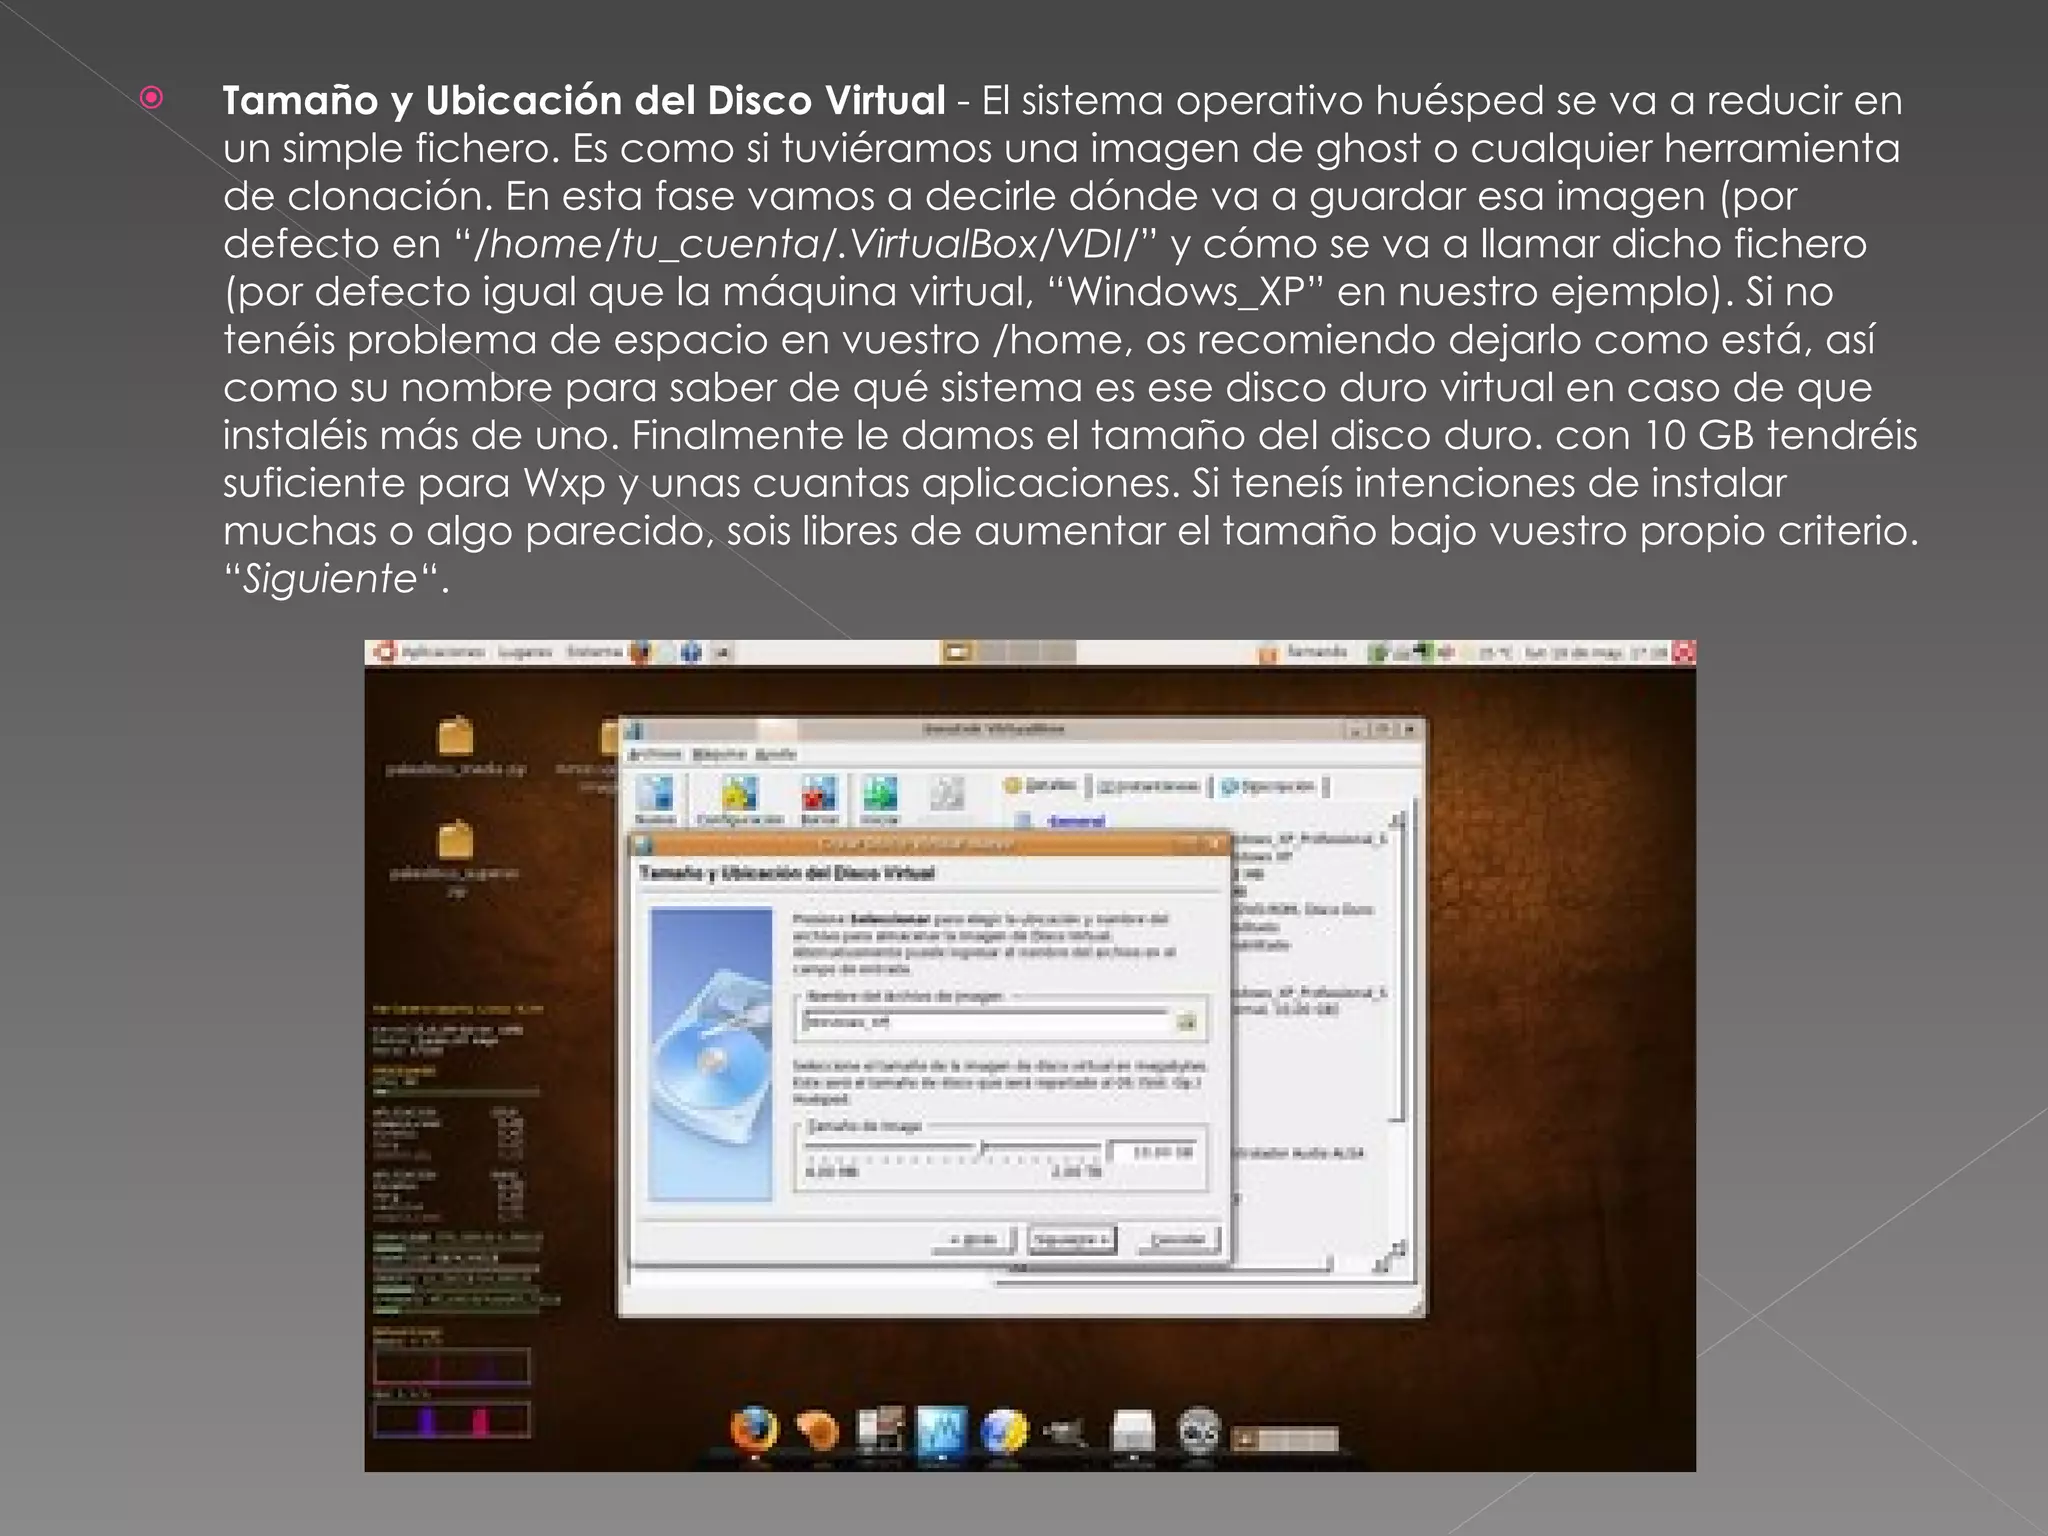Click the disk image size slider handle
Viewport: 2048px width, 1536px height.
[x=983, y=1148]
